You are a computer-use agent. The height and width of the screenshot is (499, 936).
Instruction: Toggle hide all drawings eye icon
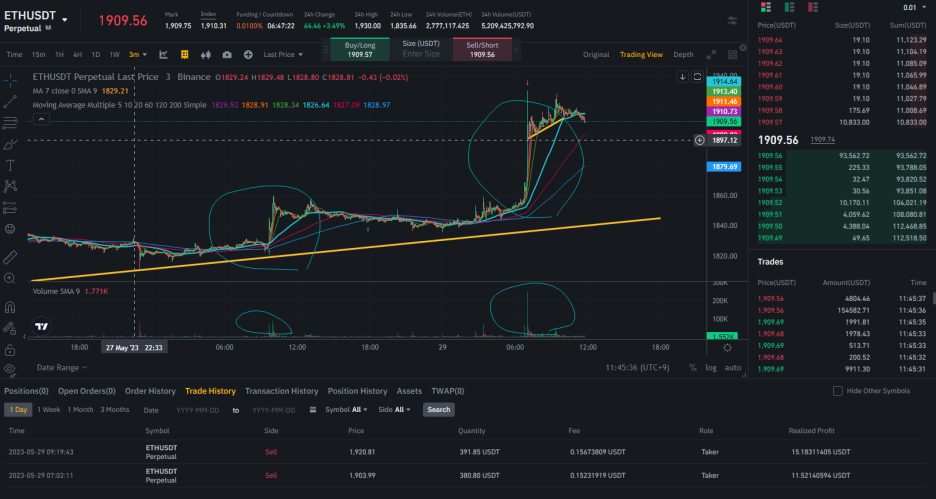pos(10,370)
